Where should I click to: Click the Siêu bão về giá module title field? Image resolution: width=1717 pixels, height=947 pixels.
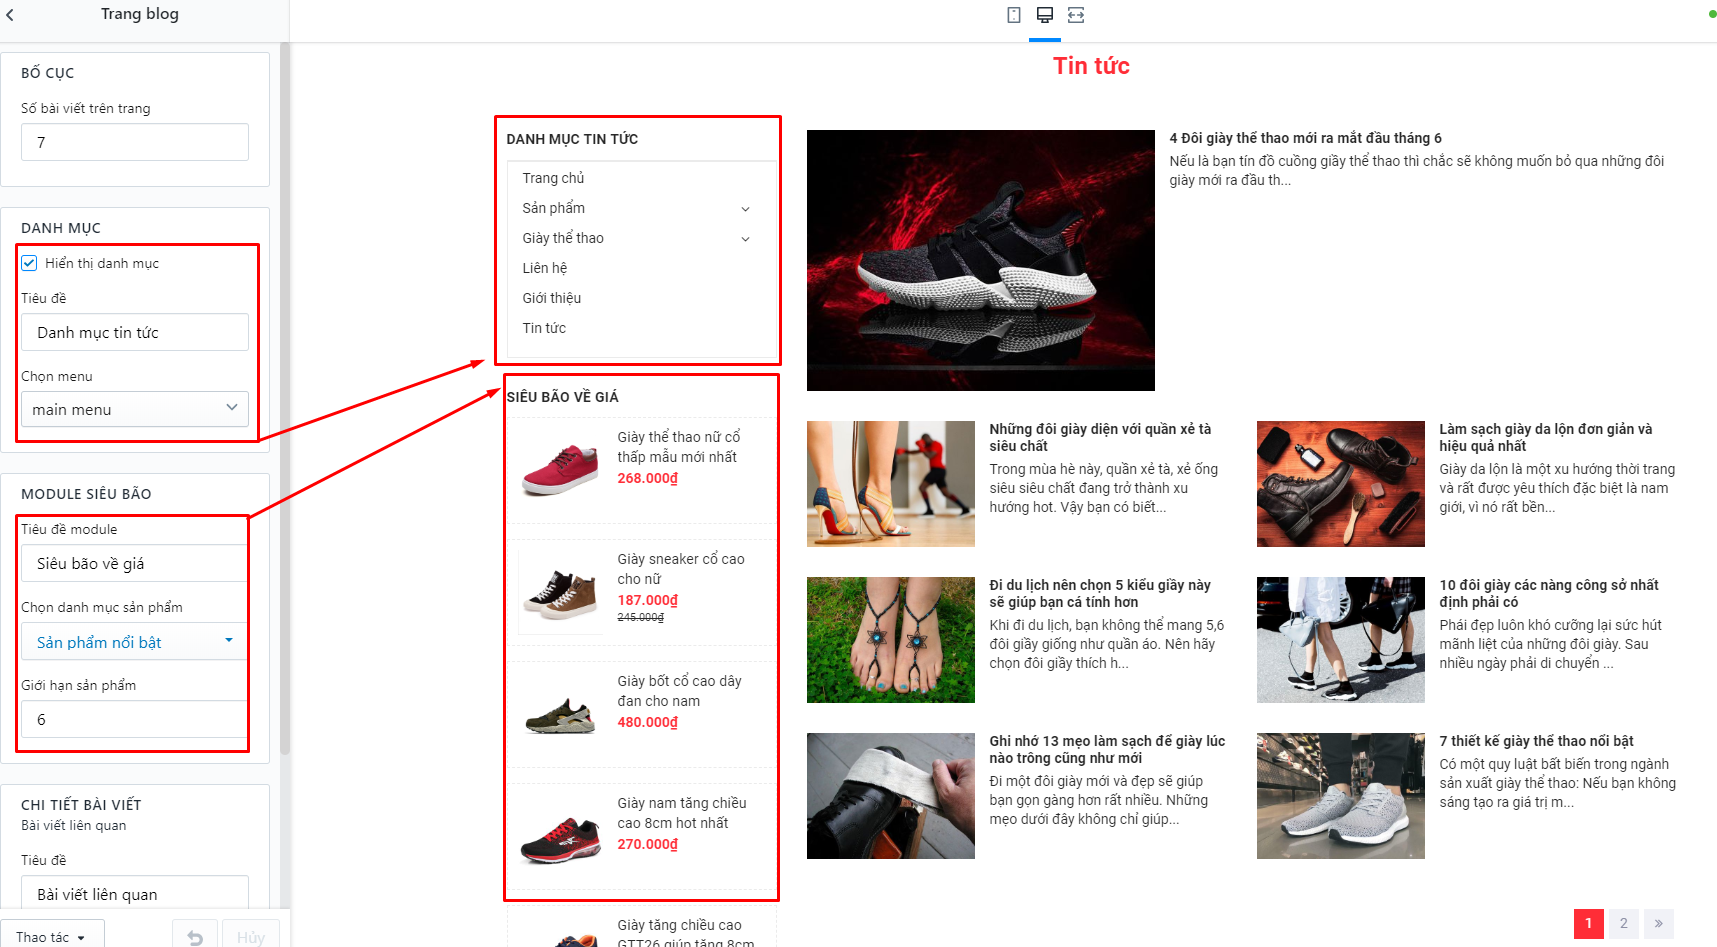pyautogui.click(x=135, y=563)
